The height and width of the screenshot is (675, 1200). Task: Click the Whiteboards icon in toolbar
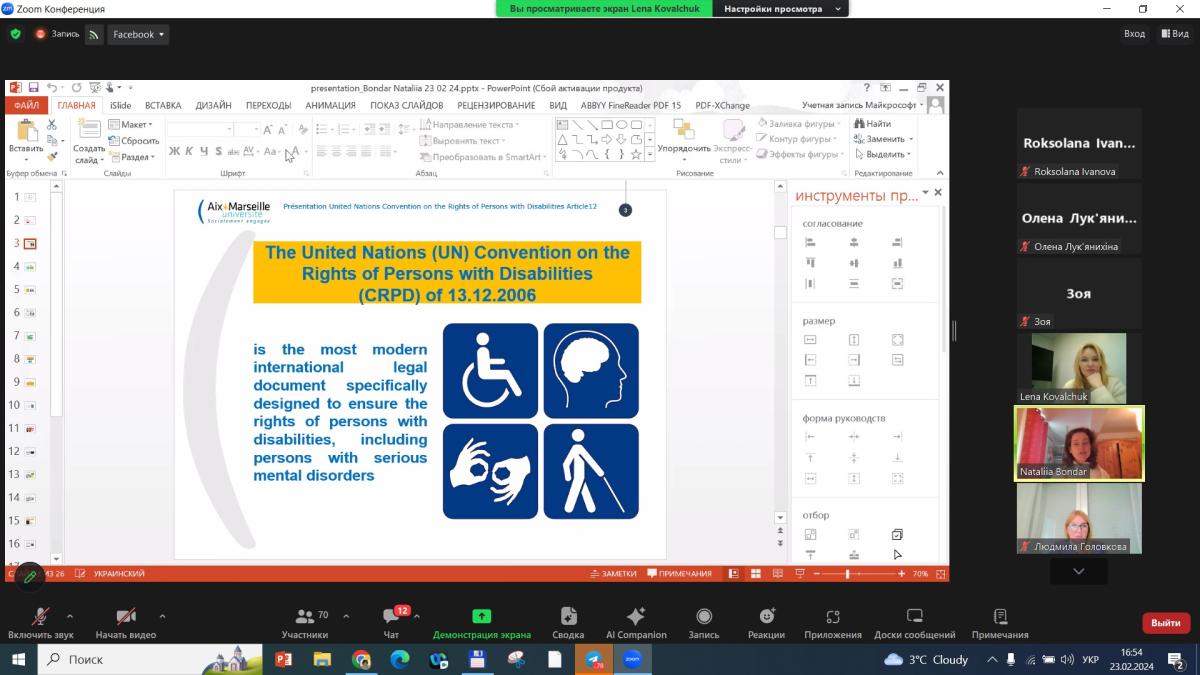coord(914,623)
